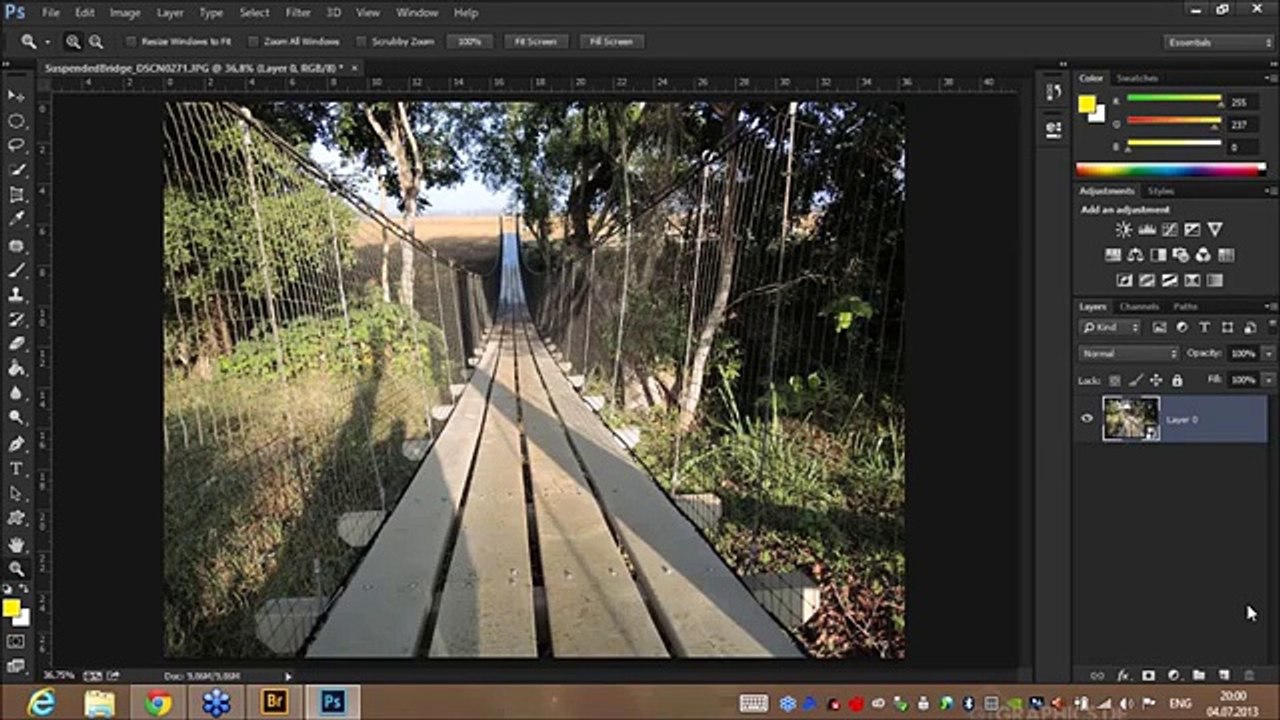Click the color spectrum ramp bar

click(x=1170, y=170)
